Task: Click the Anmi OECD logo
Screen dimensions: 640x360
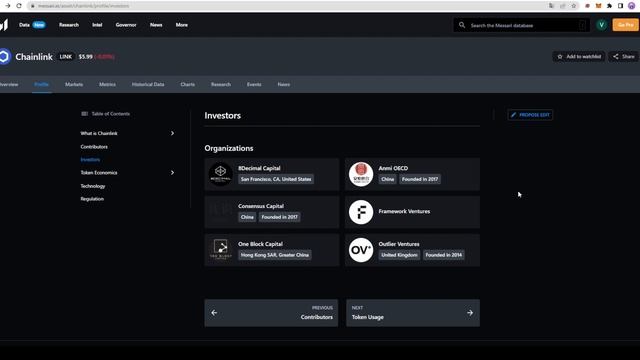Action: [361, 174]
